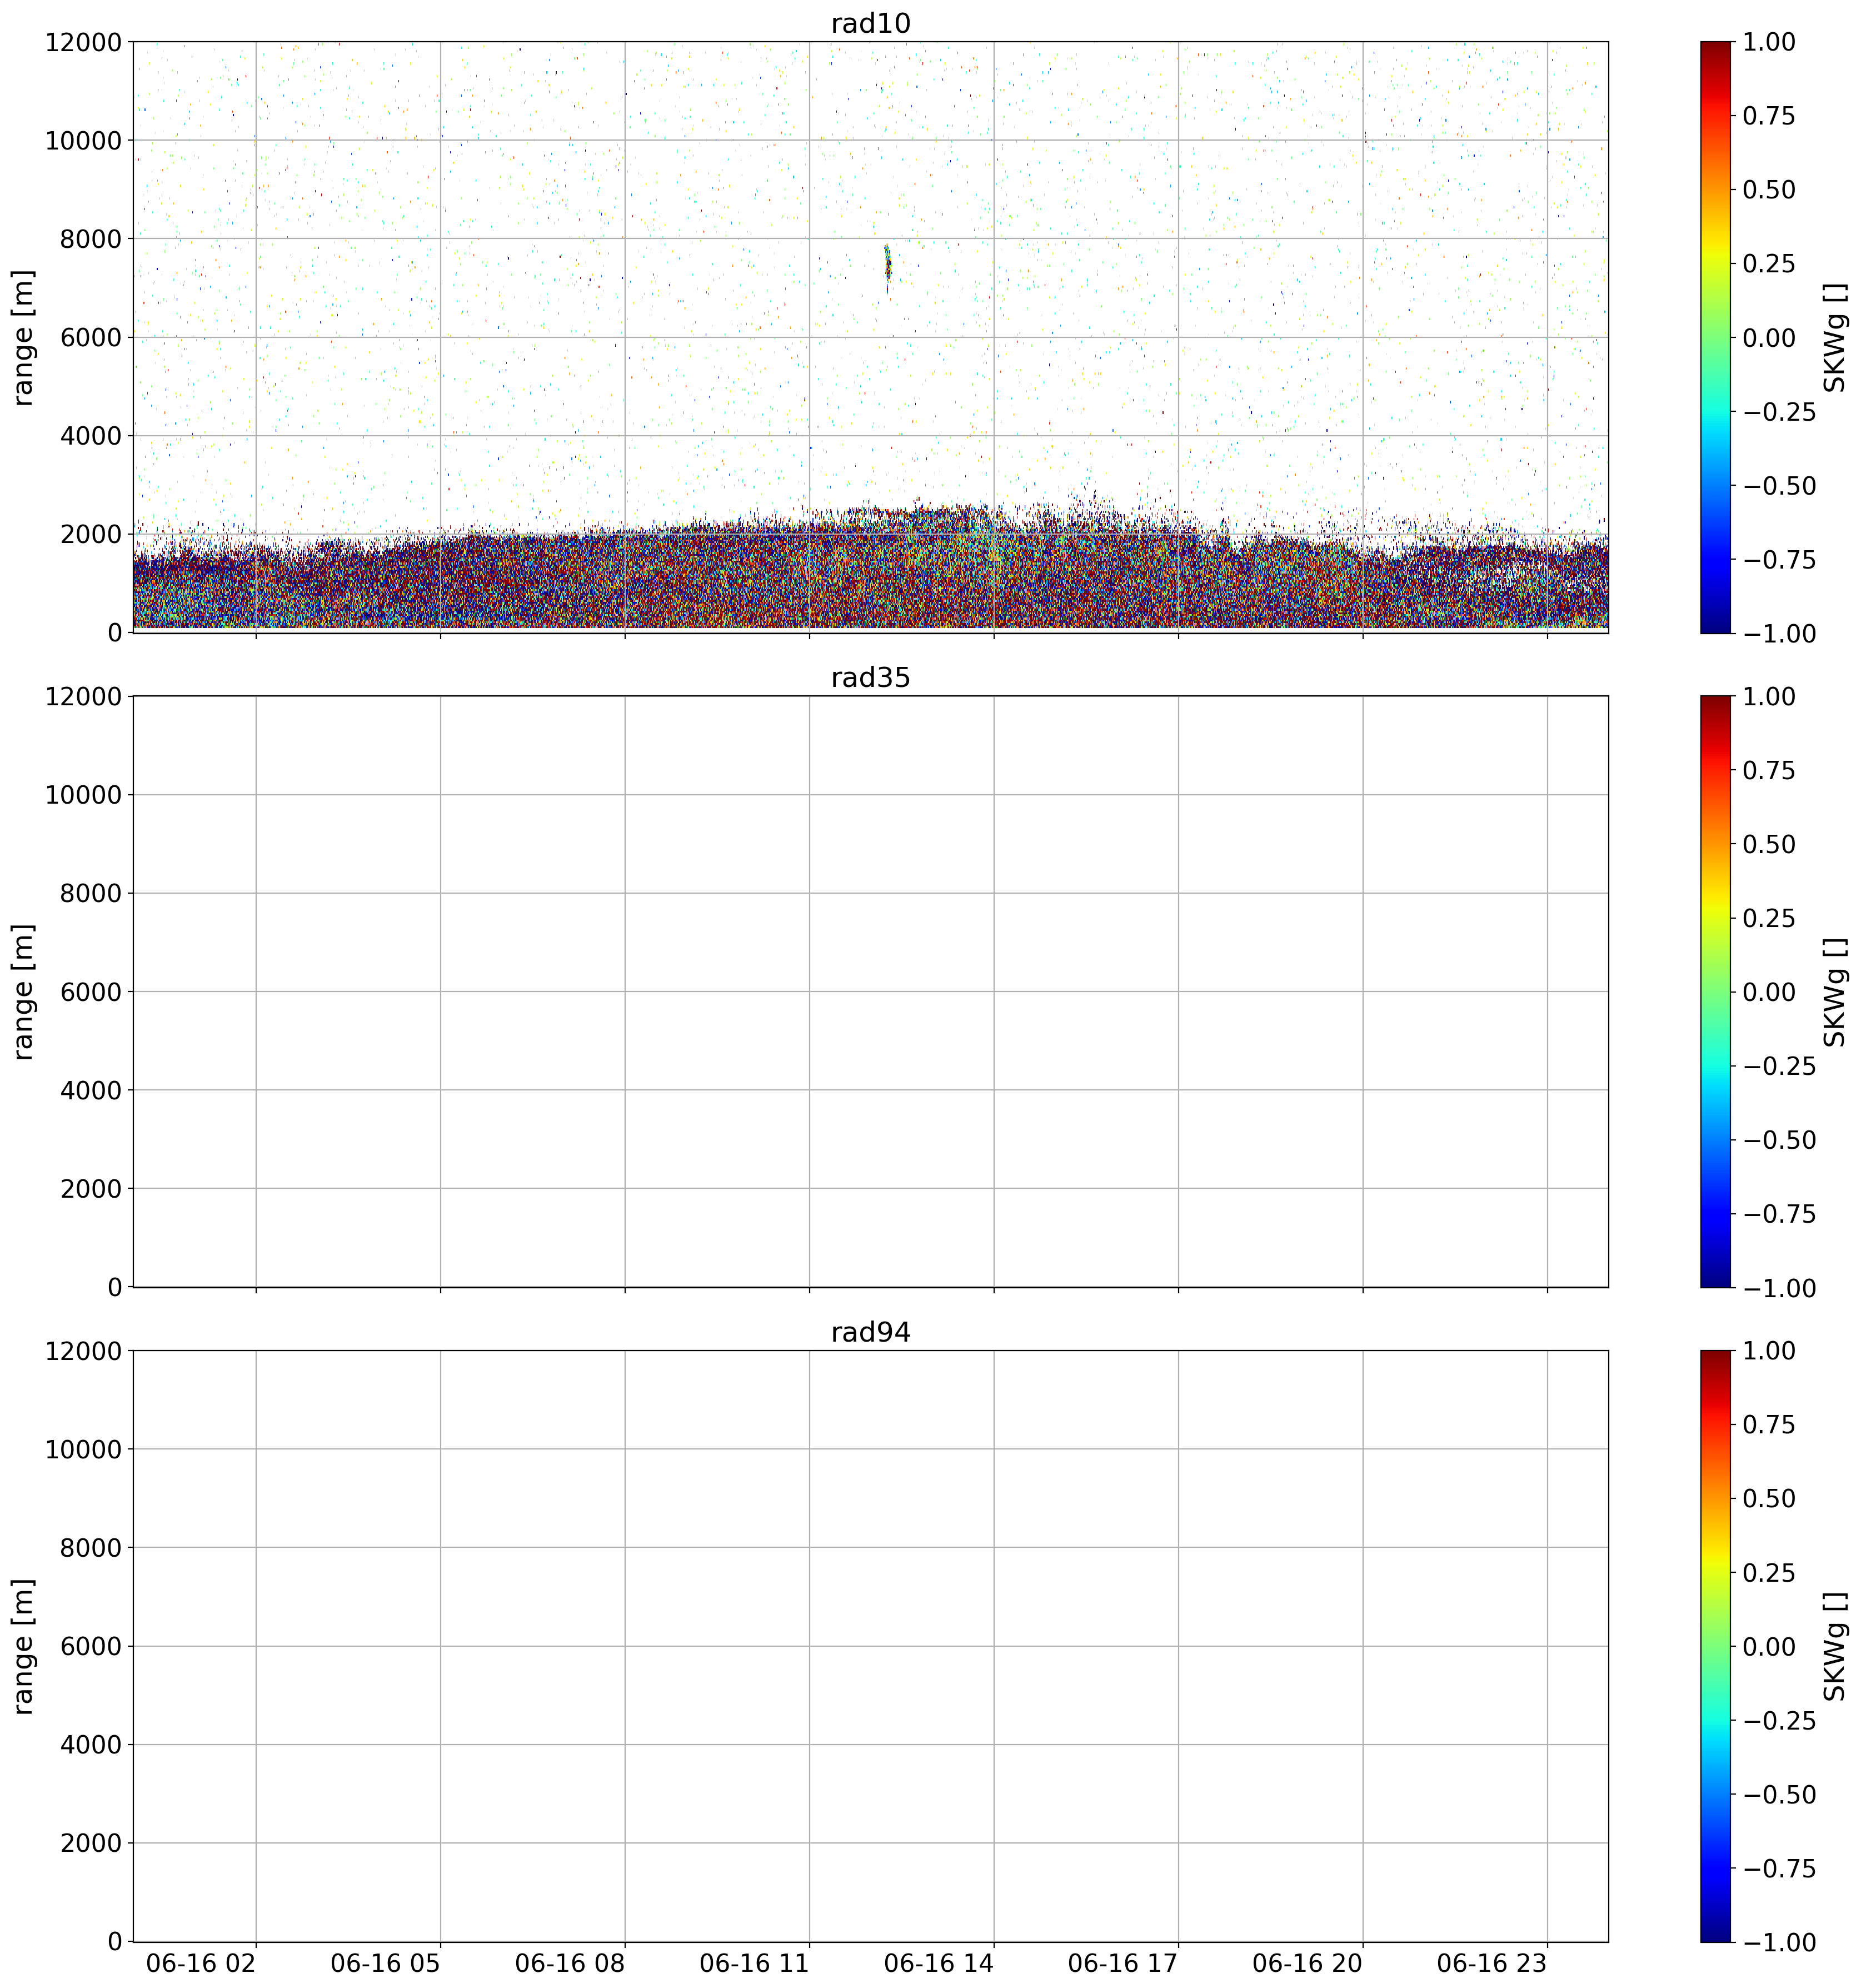Click x-axis tick label '06-16 05'
Viewport: 1861px width, 1988px height.
386,1963
